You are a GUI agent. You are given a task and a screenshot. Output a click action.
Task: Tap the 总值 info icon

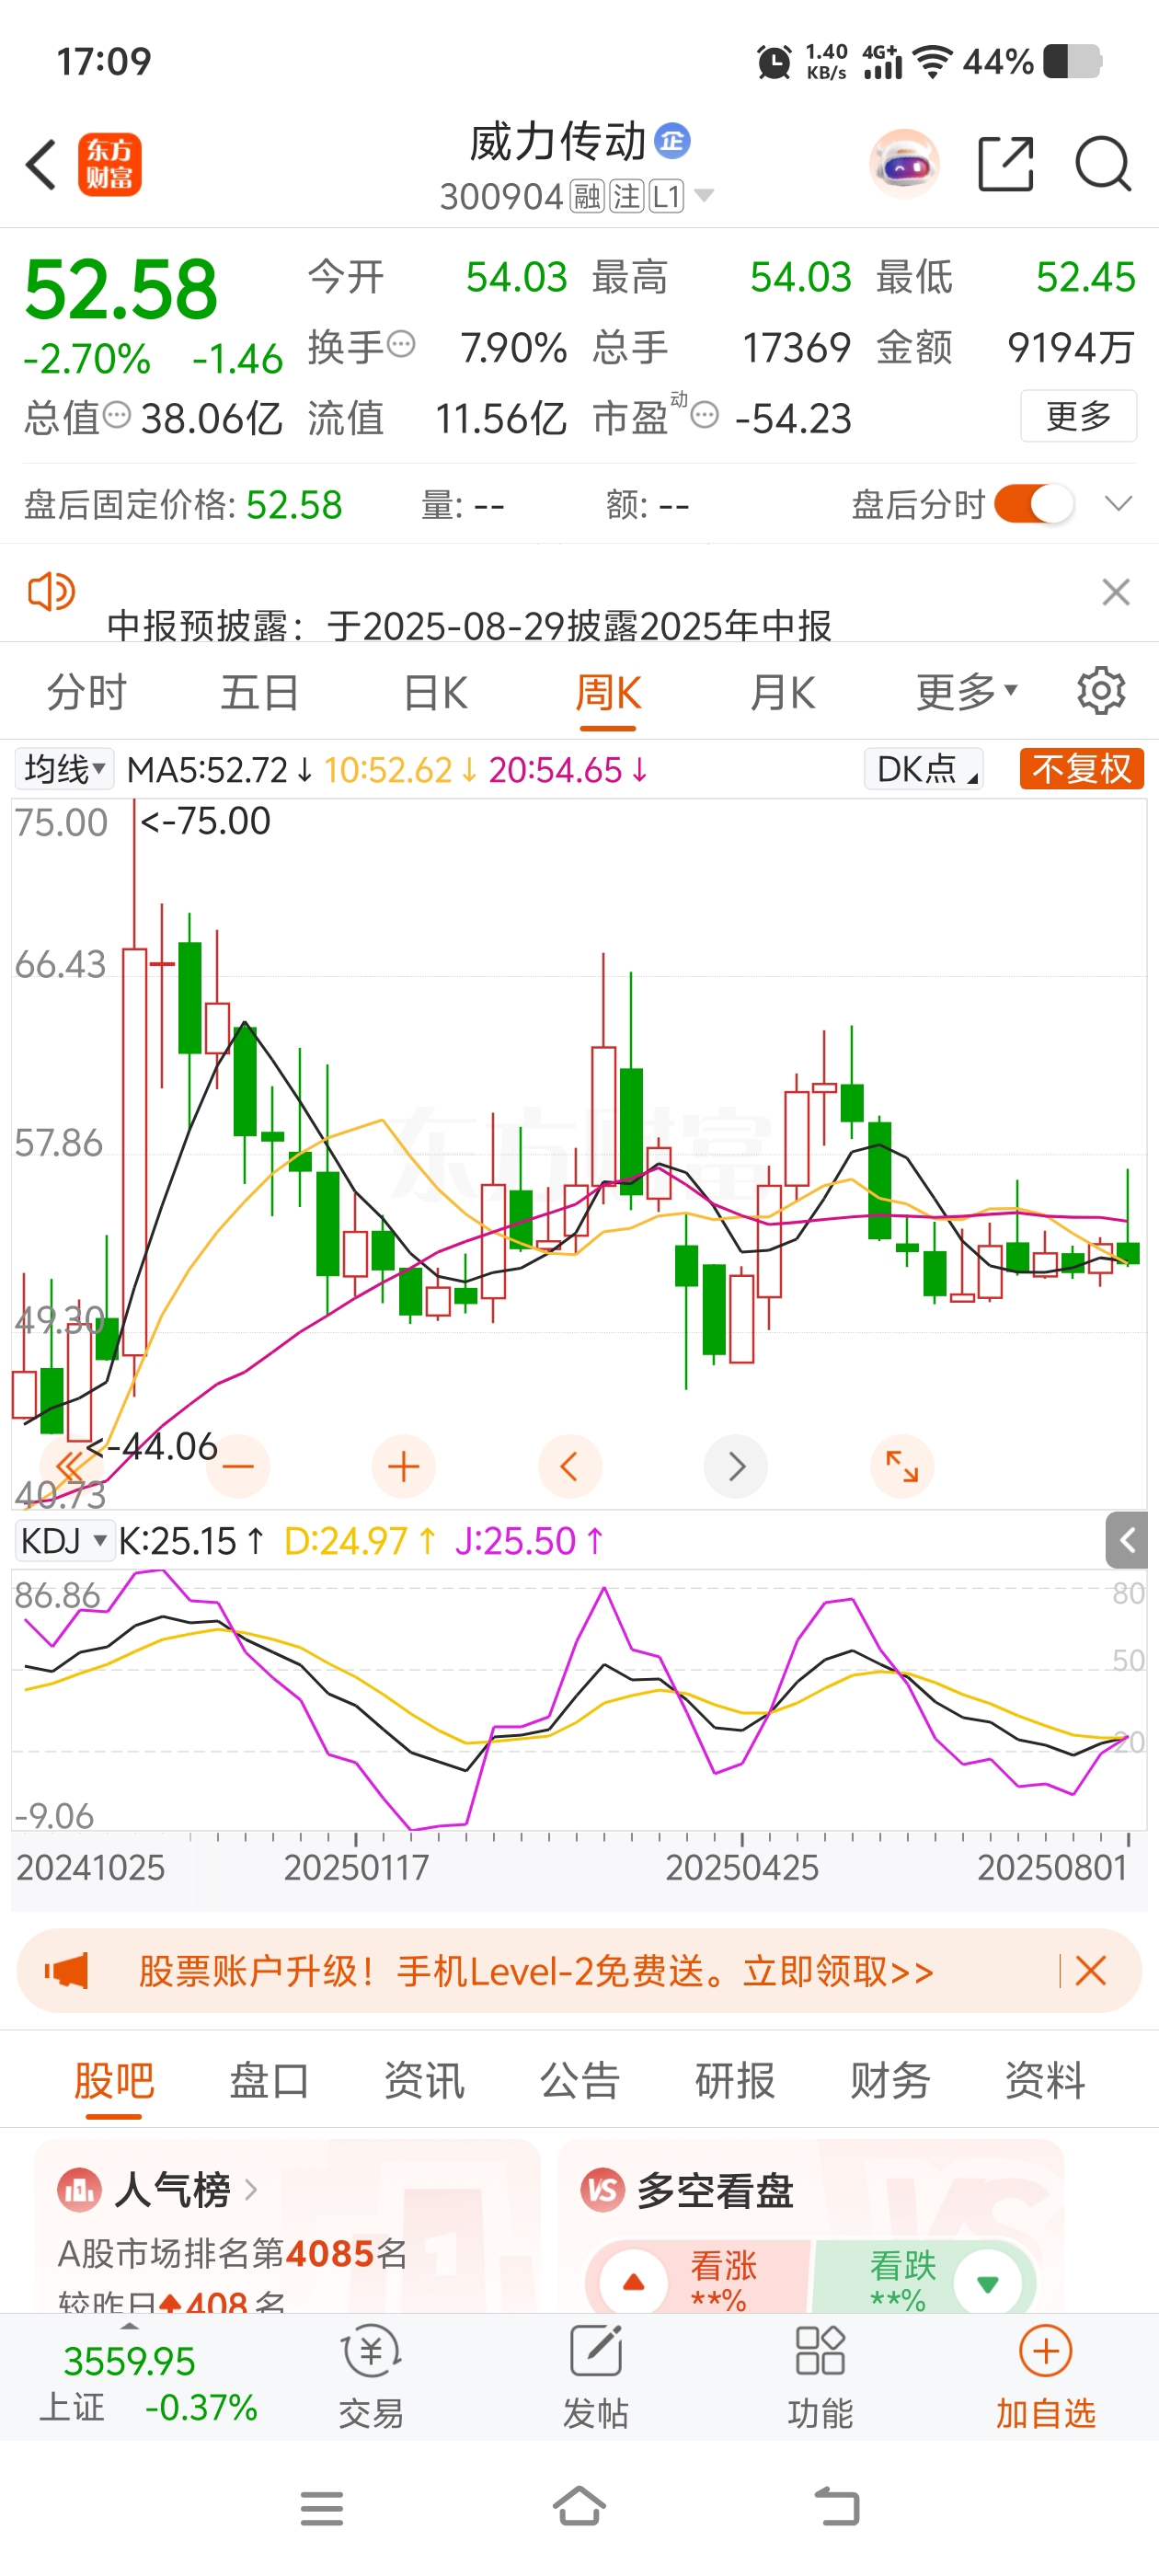point(117,414)
